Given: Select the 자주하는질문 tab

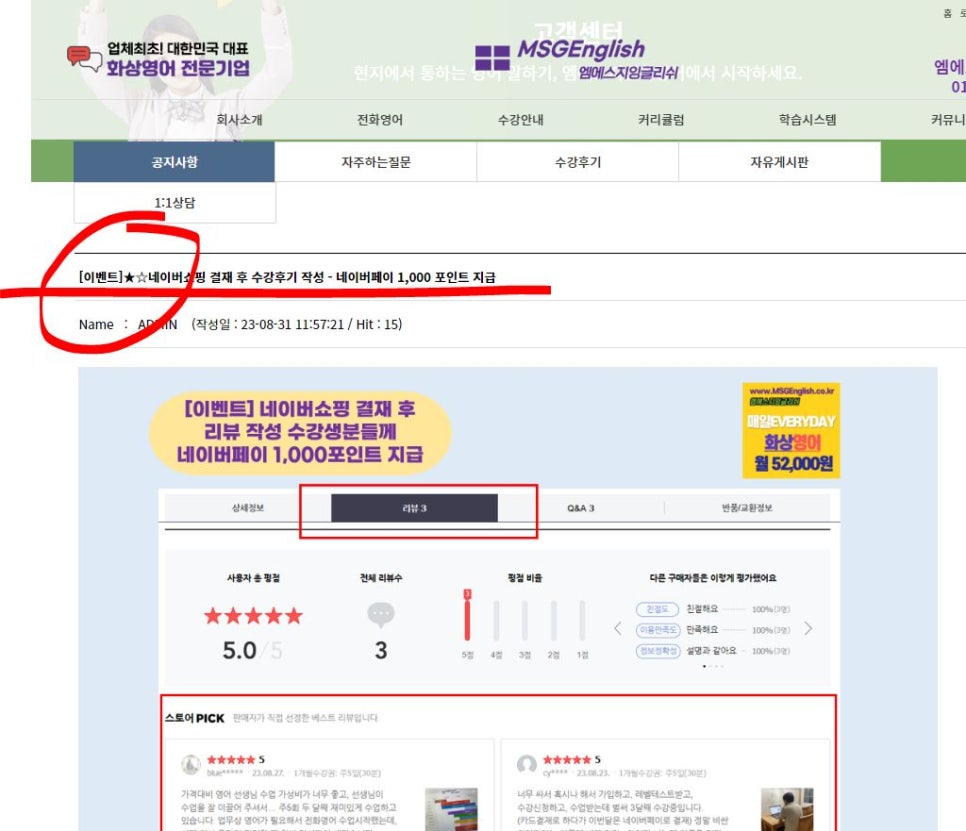Looking at the screenshot, I should [376, 162].
